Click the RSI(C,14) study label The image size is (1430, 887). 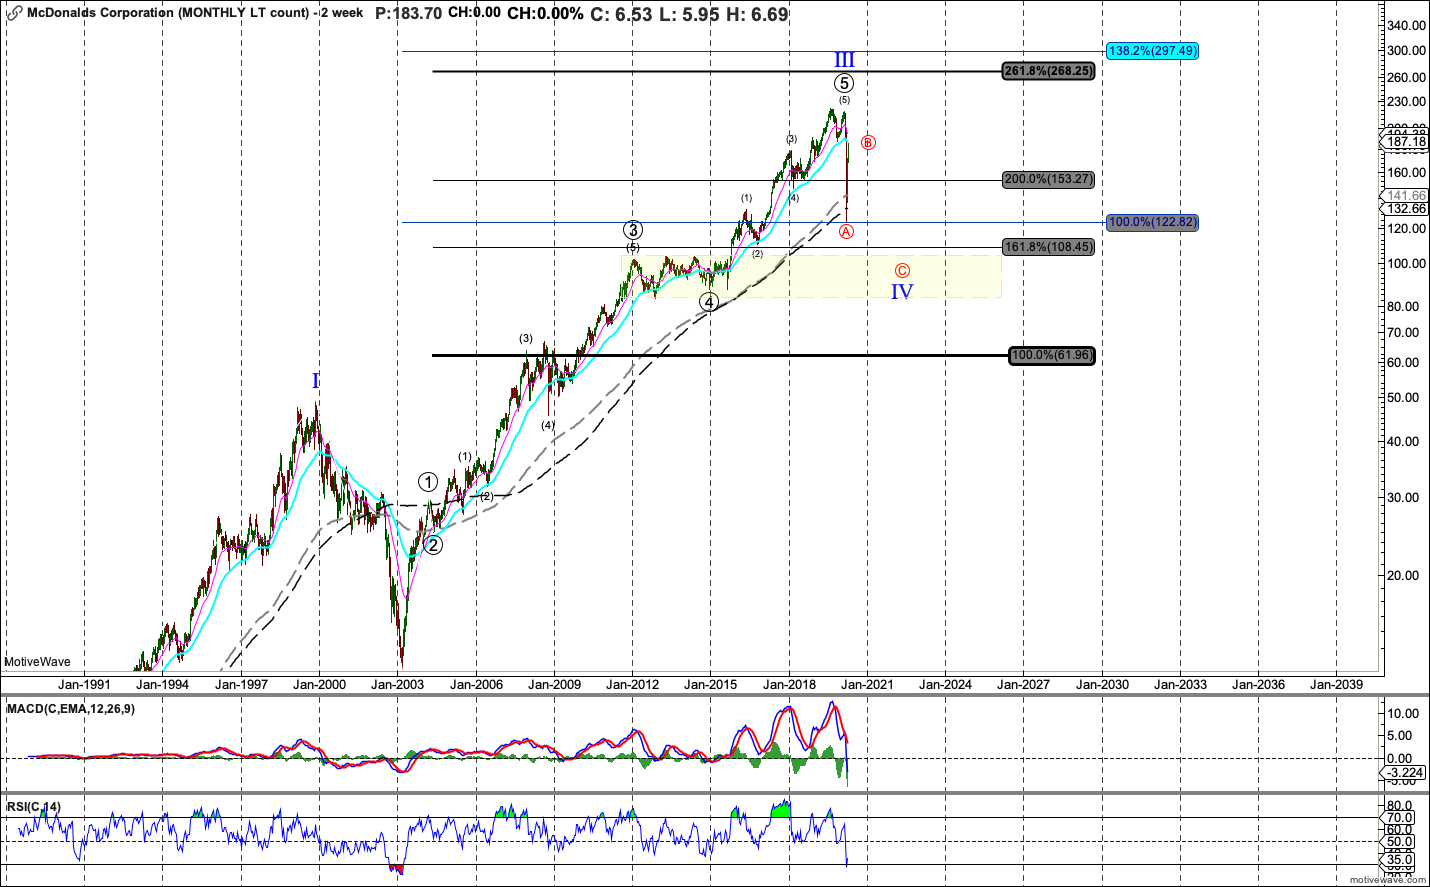(33, 807)
